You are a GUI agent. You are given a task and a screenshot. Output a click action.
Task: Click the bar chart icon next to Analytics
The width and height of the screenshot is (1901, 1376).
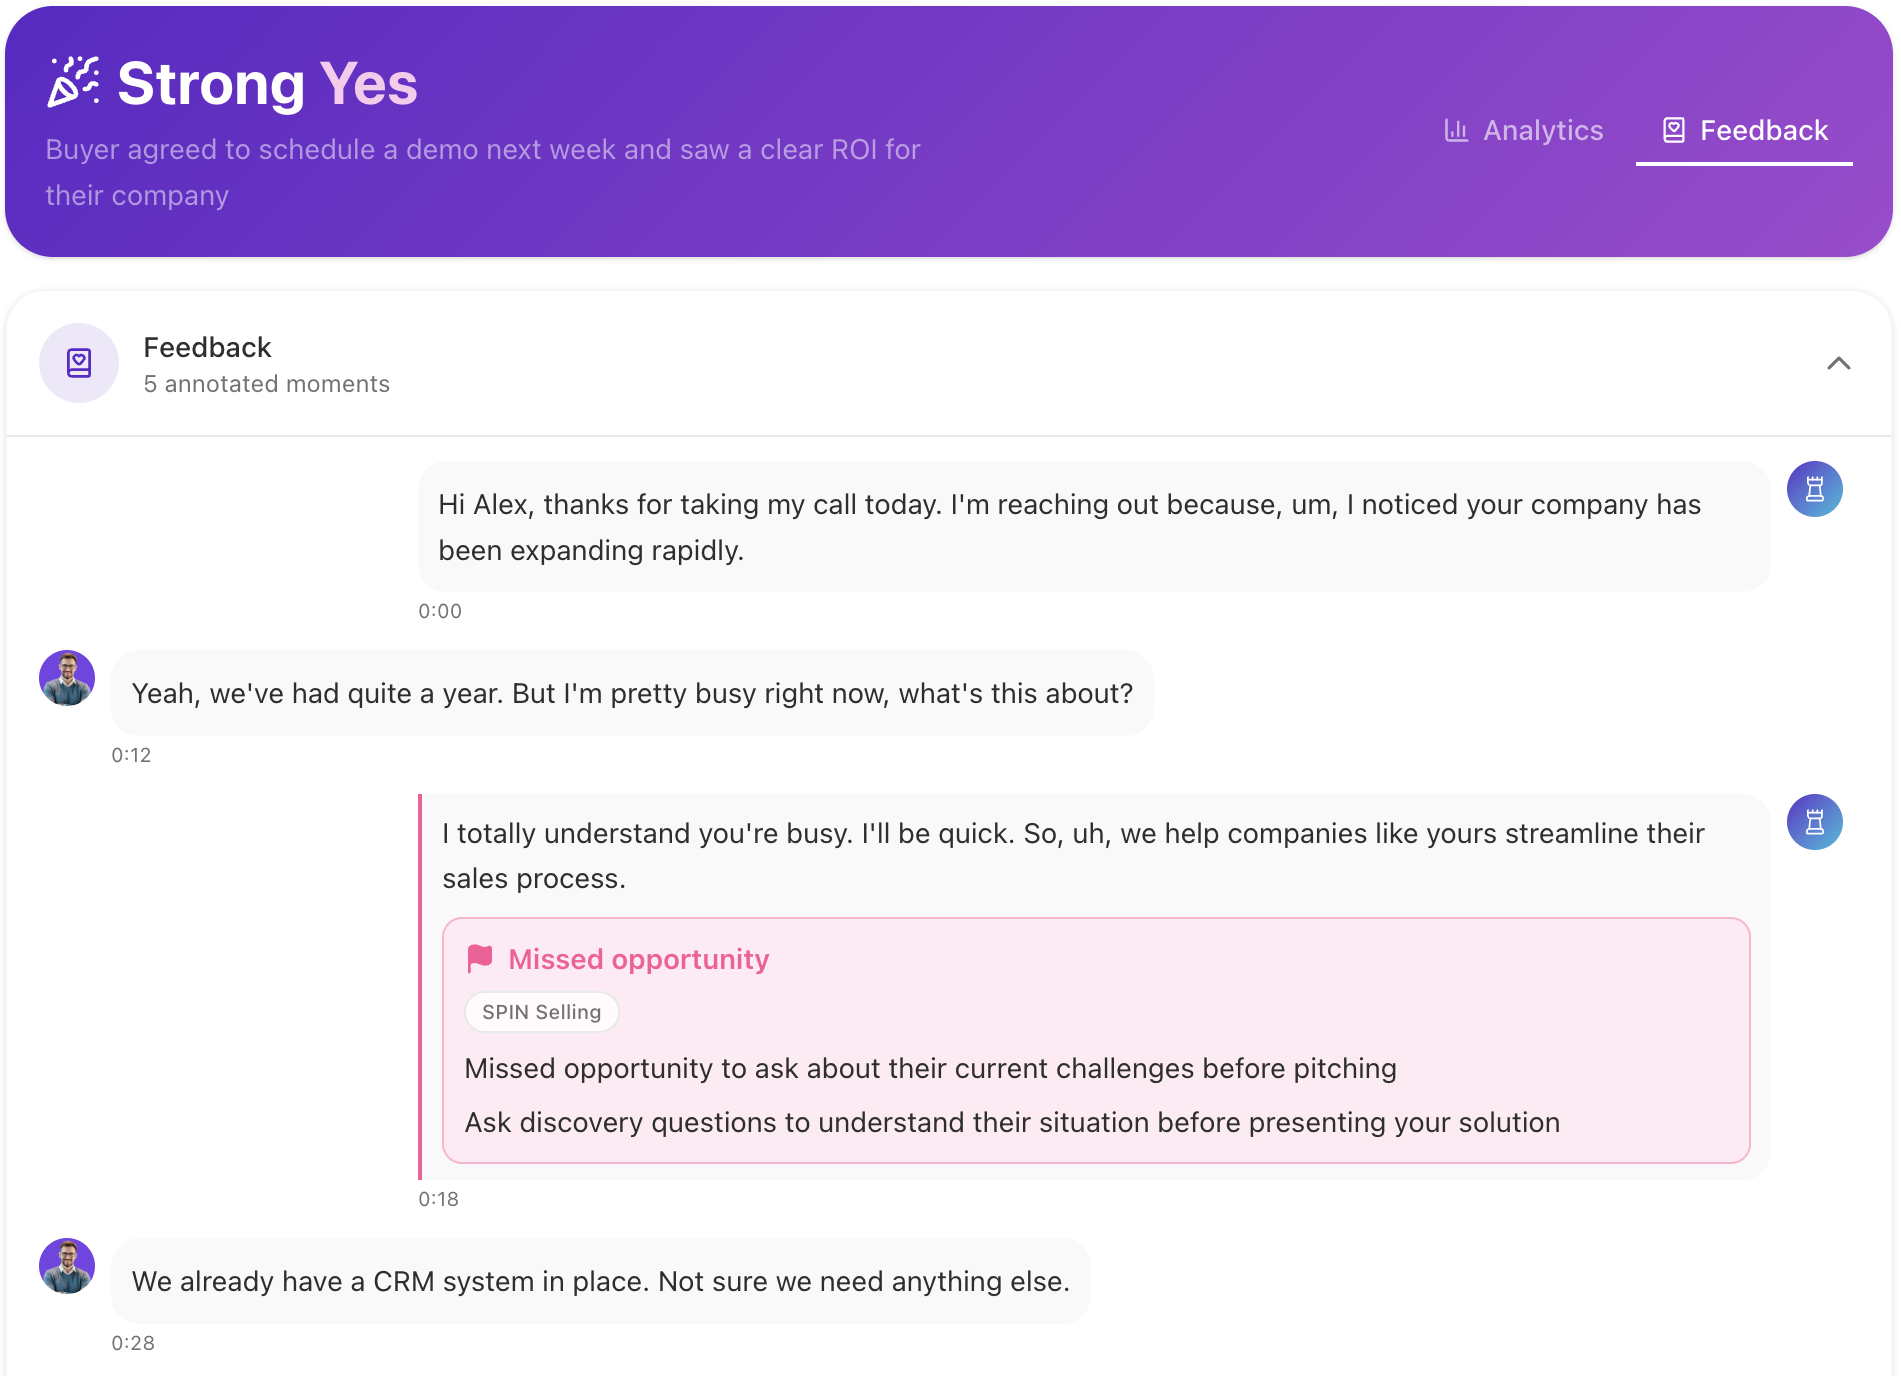1457,130
